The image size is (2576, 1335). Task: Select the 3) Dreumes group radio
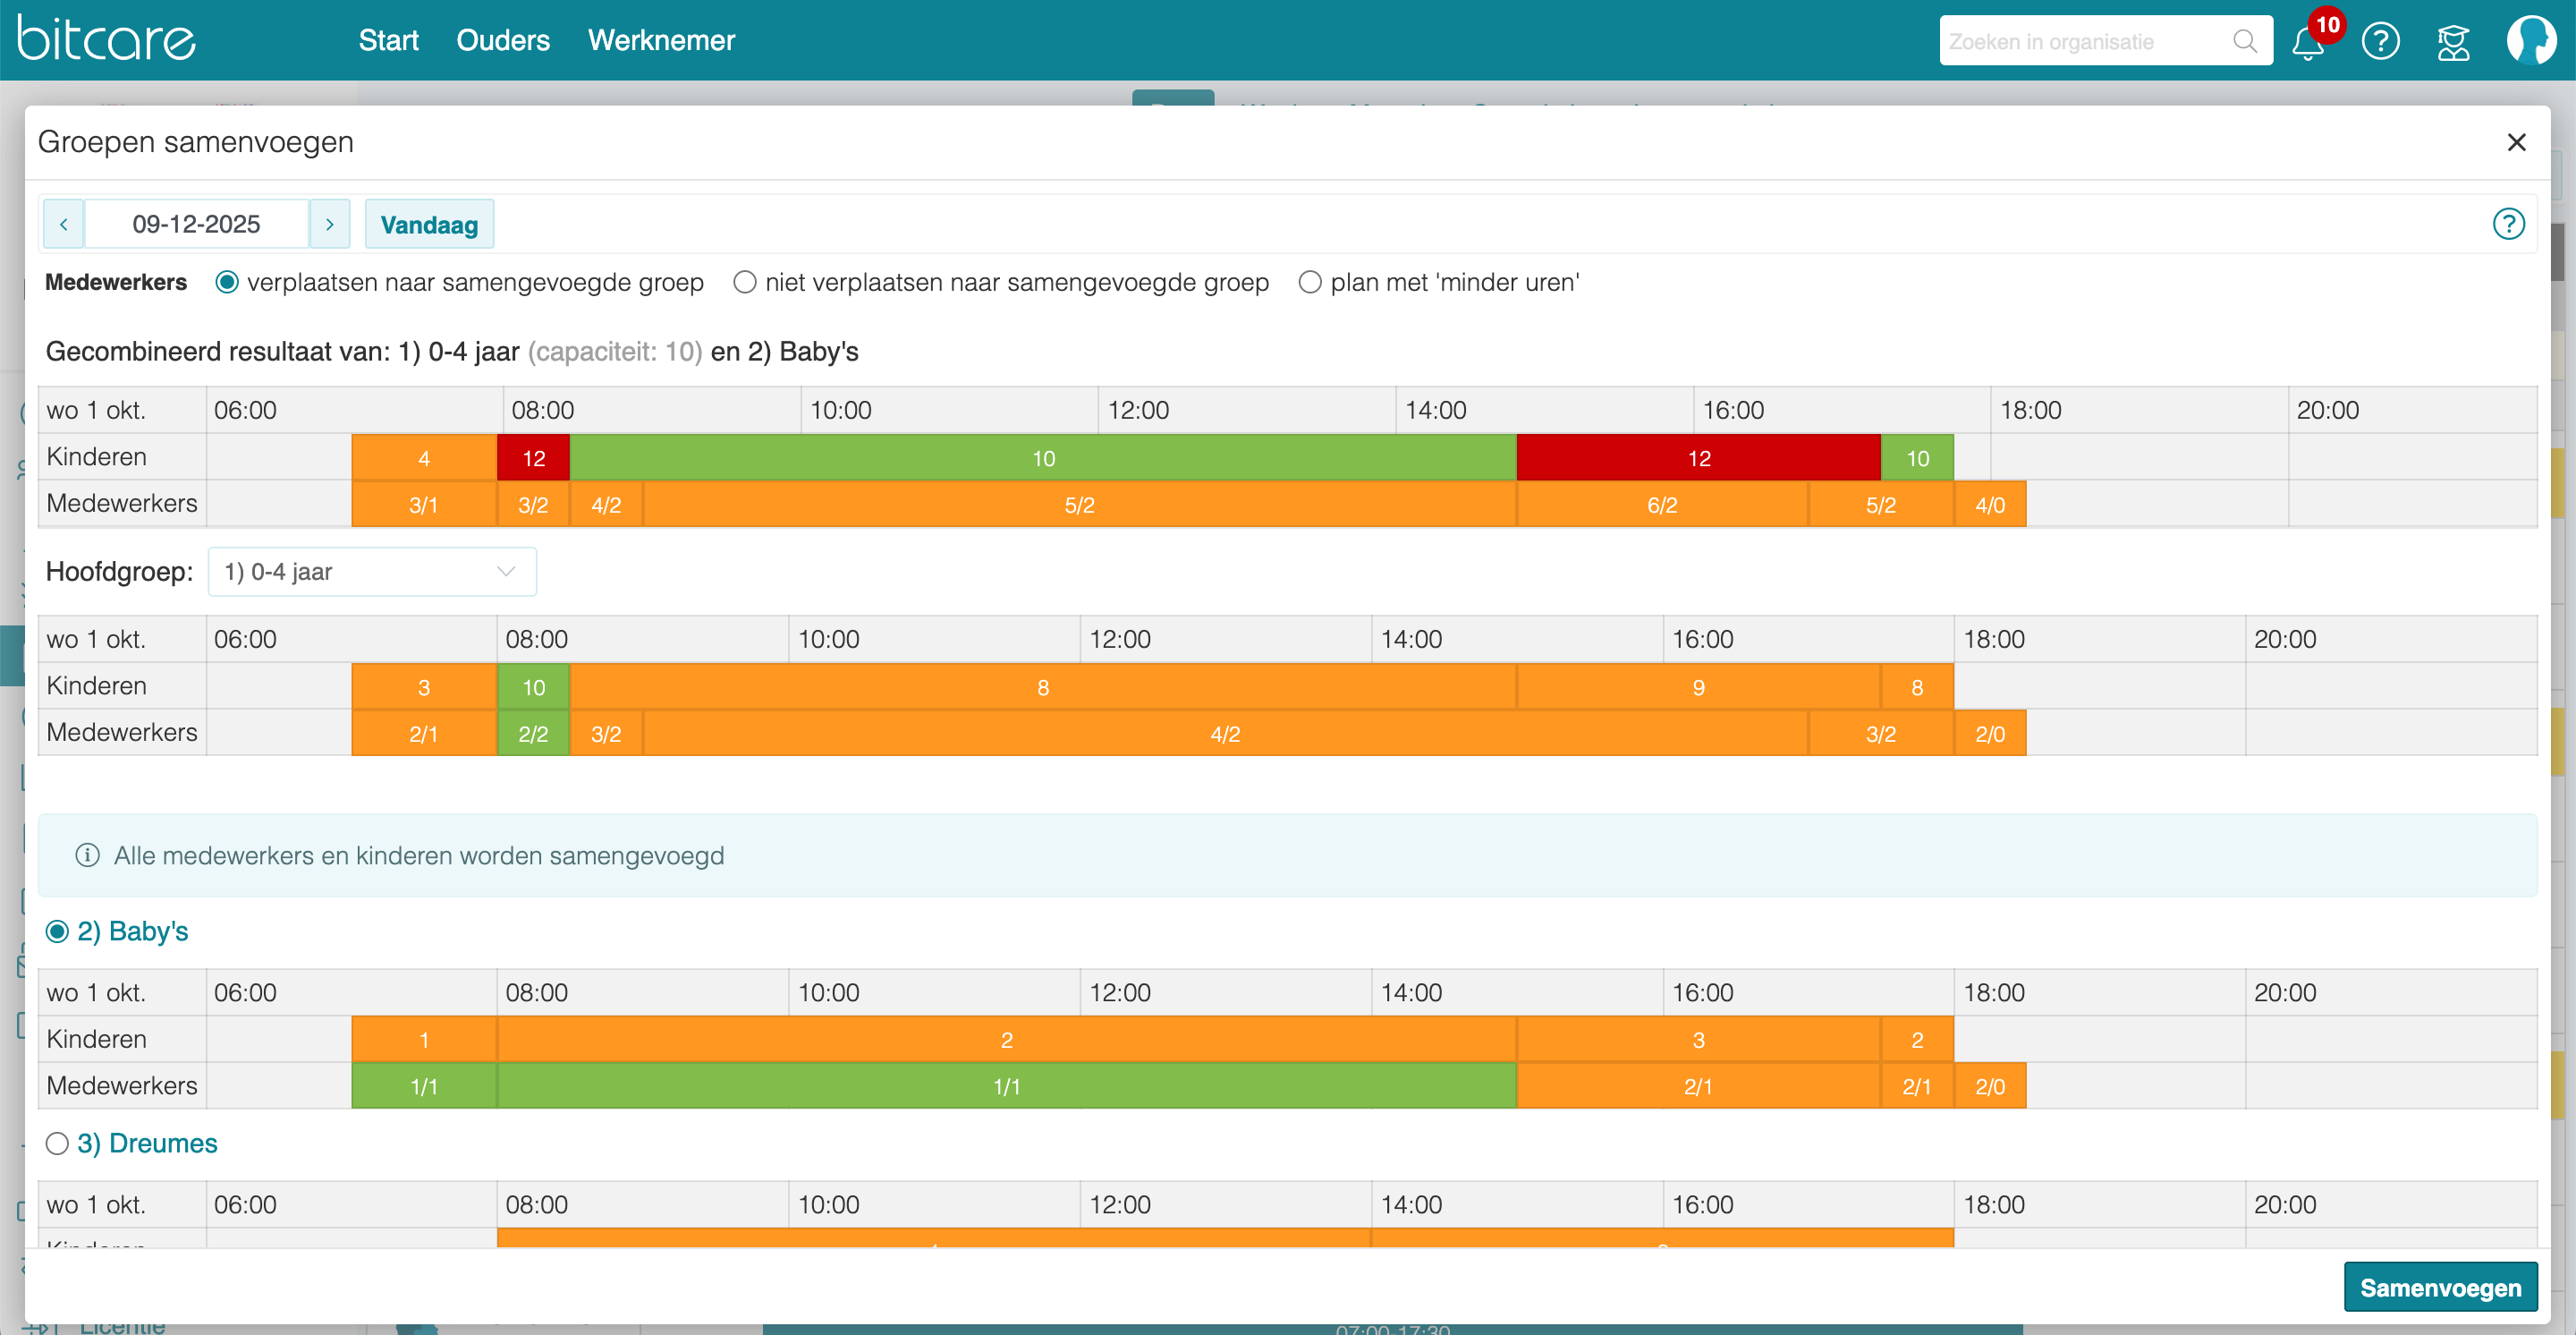57,1143
